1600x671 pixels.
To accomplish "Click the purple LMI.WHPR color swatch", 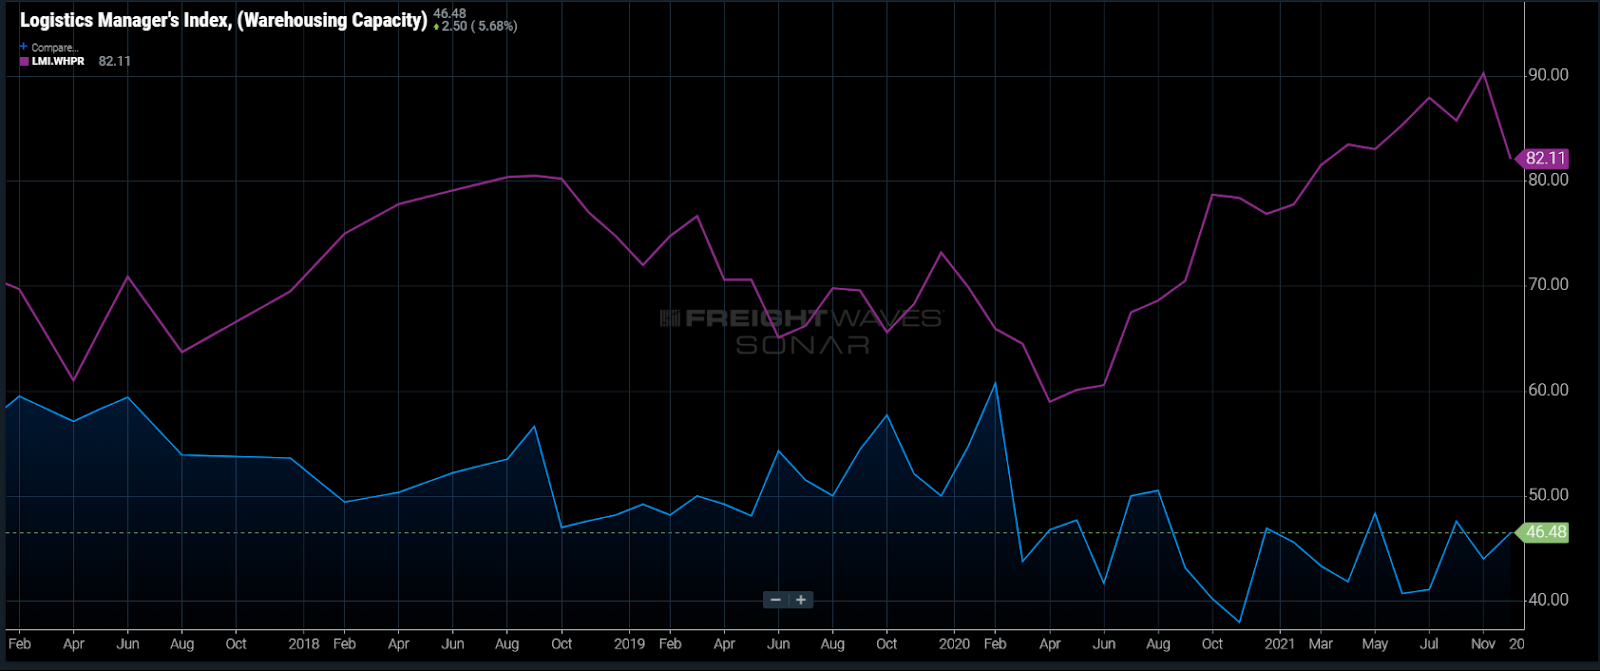I will [24, 62].
